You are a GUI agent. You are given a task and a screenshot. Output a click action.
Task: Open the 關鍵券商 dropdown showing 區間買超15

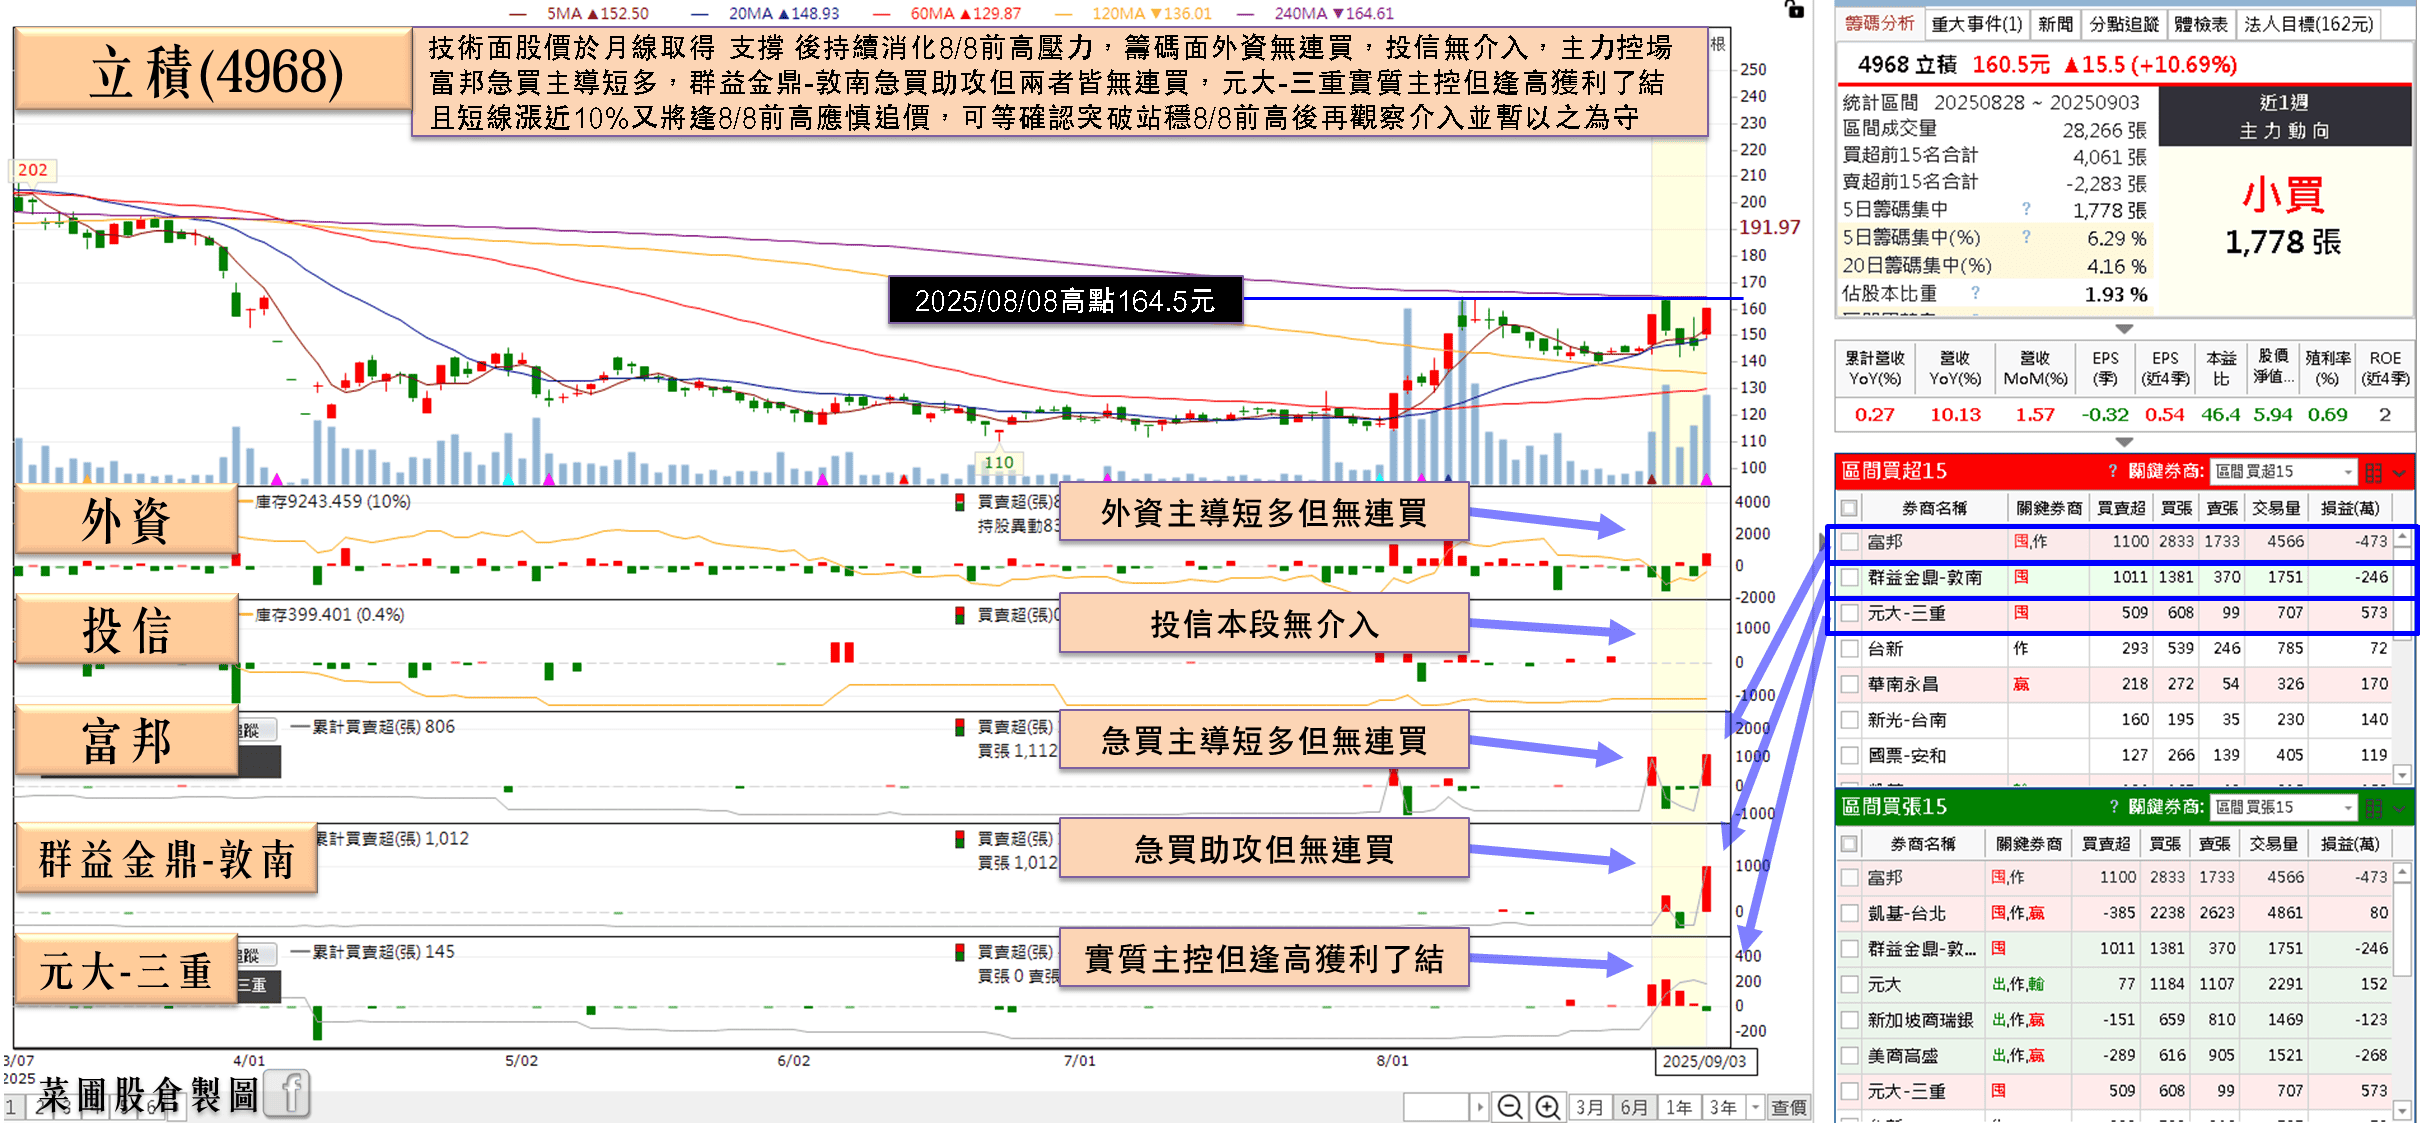coord(2283,471)
